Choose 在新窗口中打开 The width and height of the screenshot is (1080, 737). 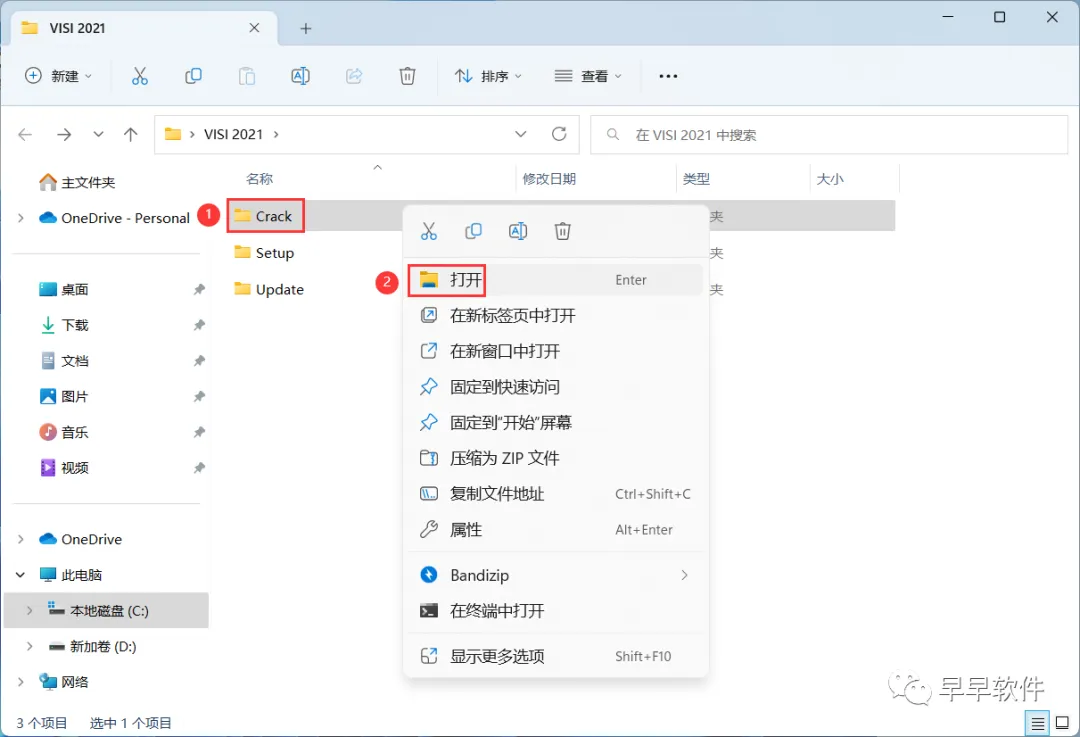click(555, 351)
